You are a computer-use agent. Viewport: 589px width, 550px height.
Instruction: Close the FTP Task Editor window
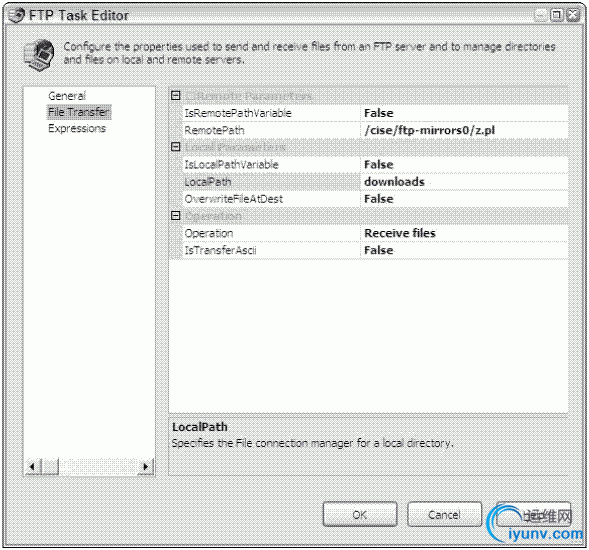(x=573, y=15)
